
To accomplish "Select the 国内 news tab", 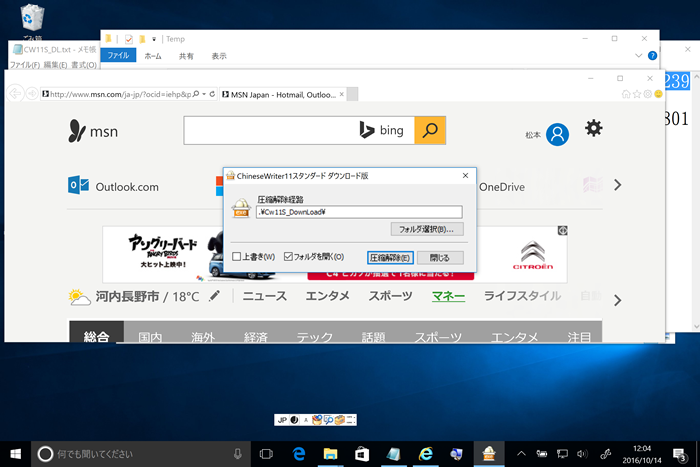I will pyautogui.click(x=150, y=336).
